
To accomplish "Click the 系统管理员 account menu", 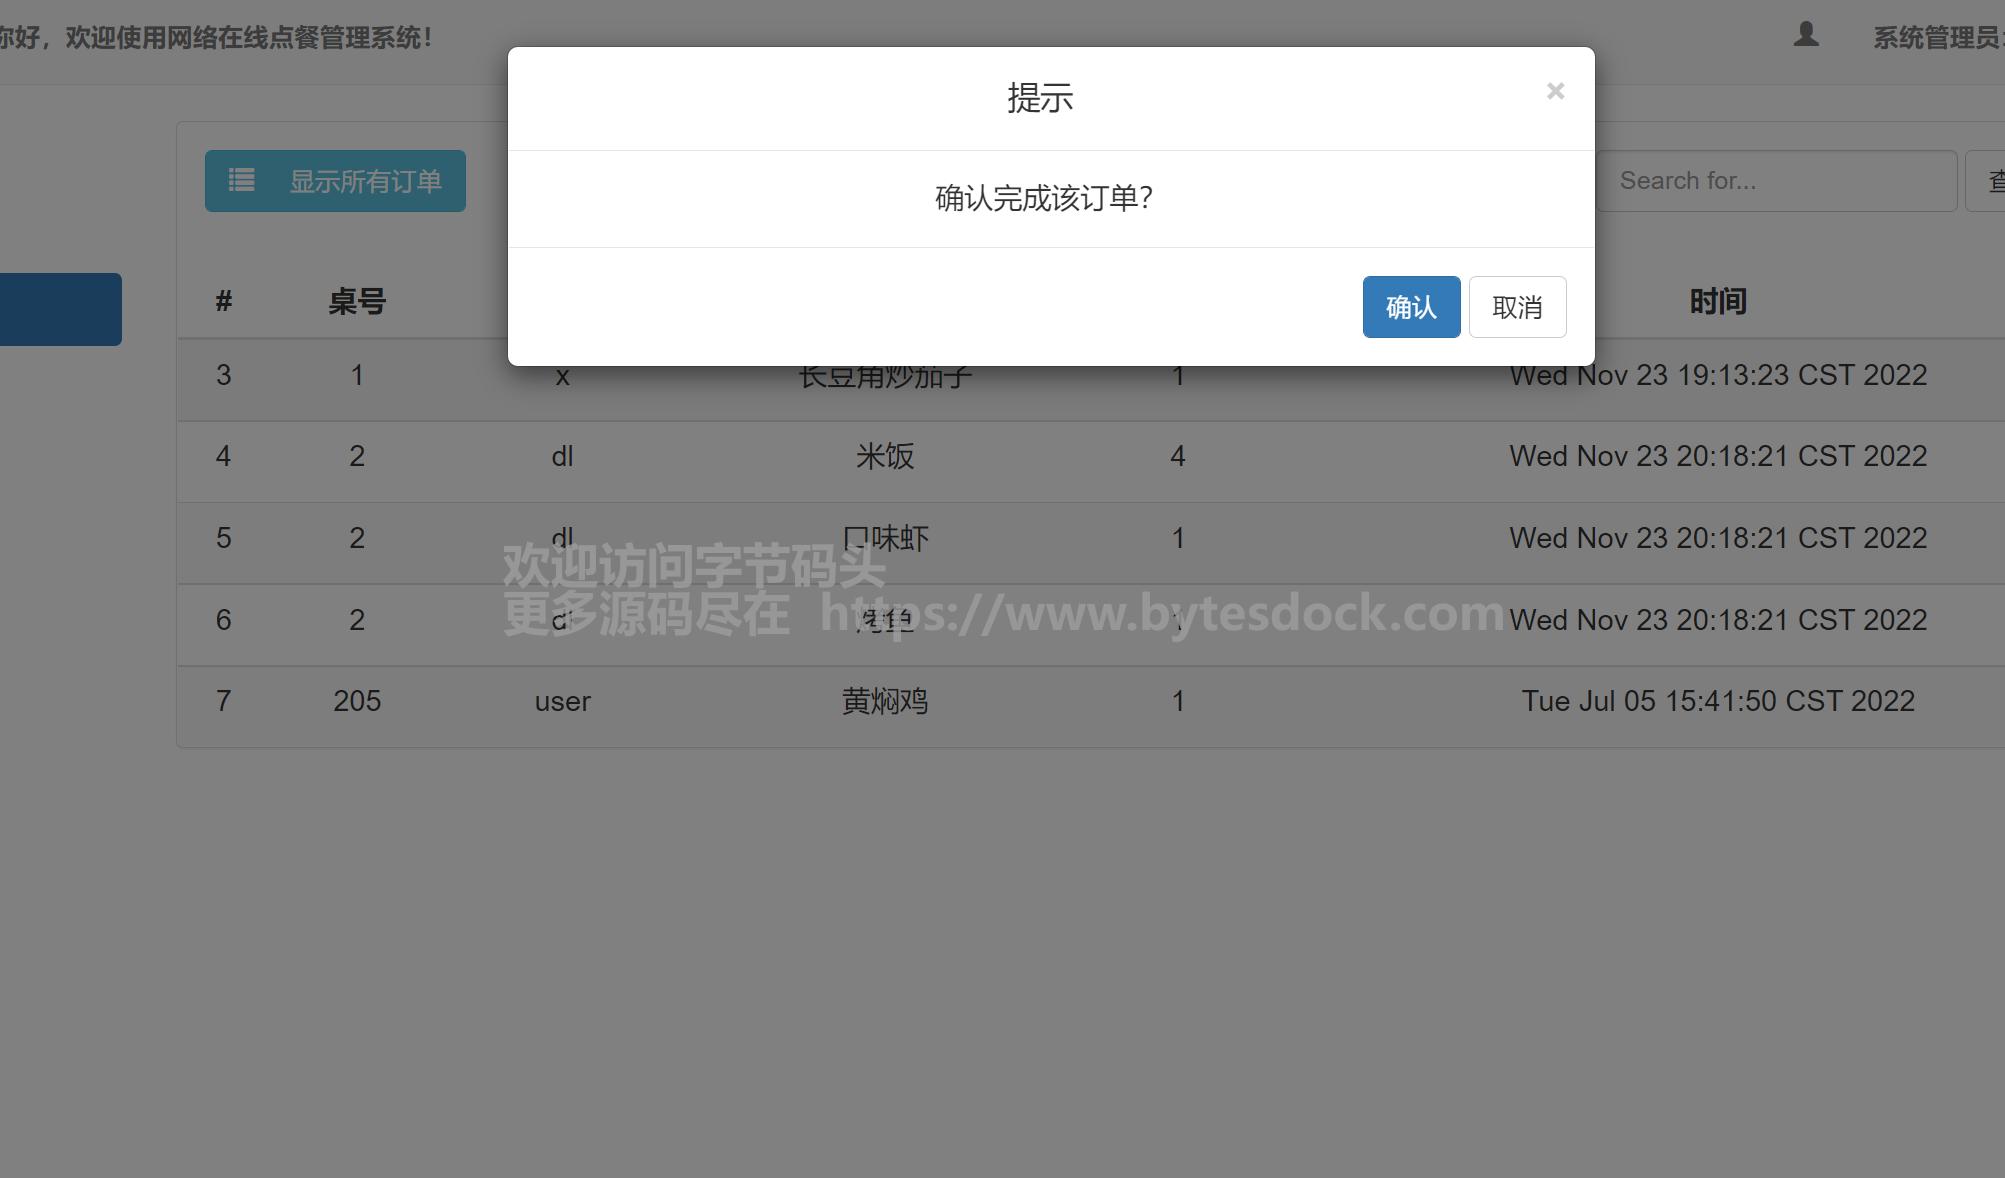I will tap(1936, 38).
